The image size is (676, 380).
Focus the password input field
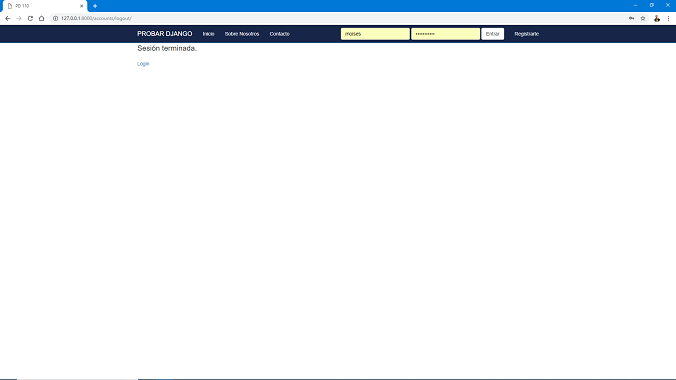(x=445, y=34)
